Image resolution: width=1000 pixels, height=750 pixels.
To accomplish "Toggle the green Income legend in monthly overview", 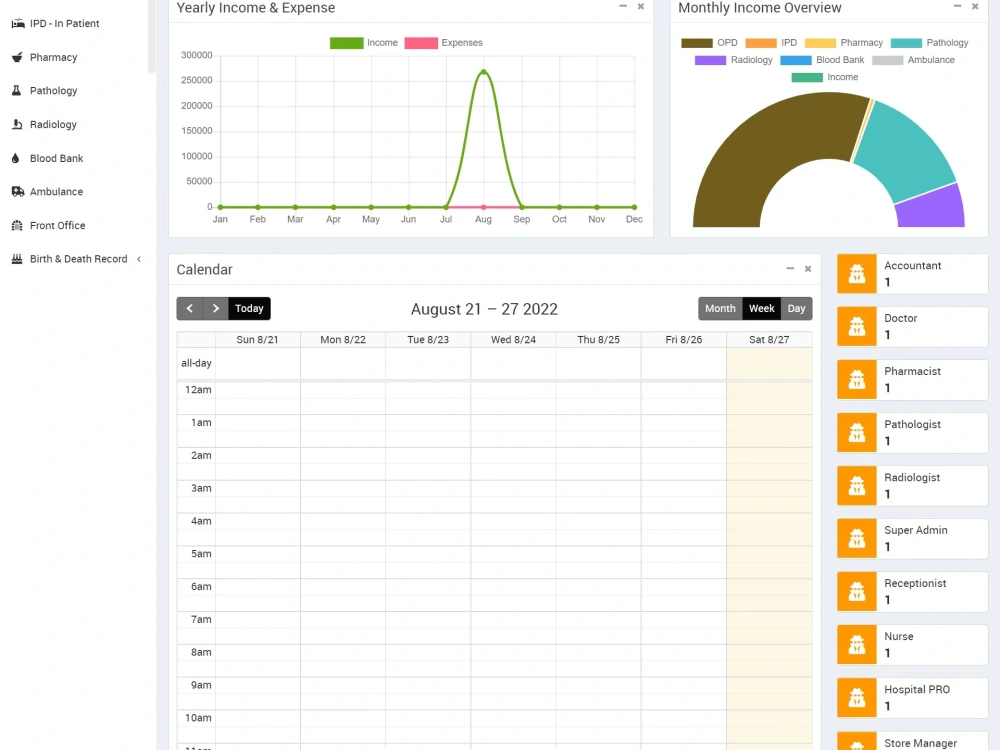I will (825, 77).
